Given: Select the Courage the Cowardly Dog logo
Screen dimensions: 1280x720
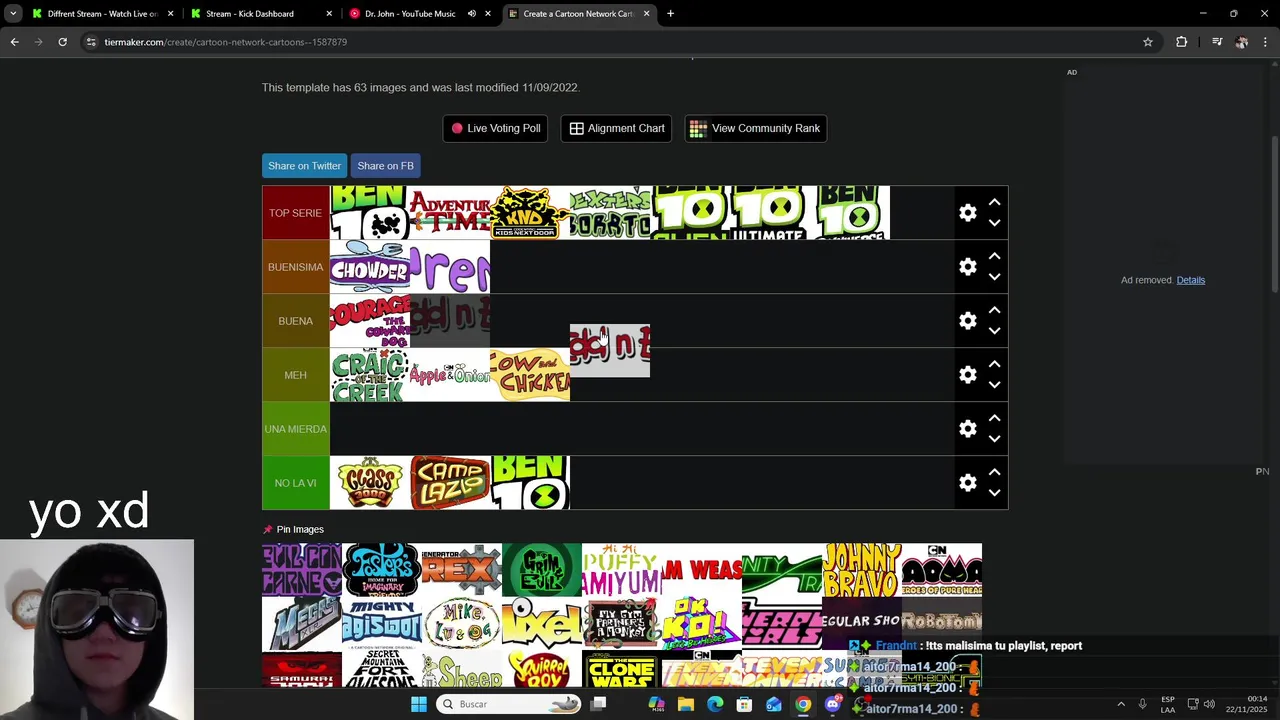Looking at the screenshot, I should tap(370, 321).
